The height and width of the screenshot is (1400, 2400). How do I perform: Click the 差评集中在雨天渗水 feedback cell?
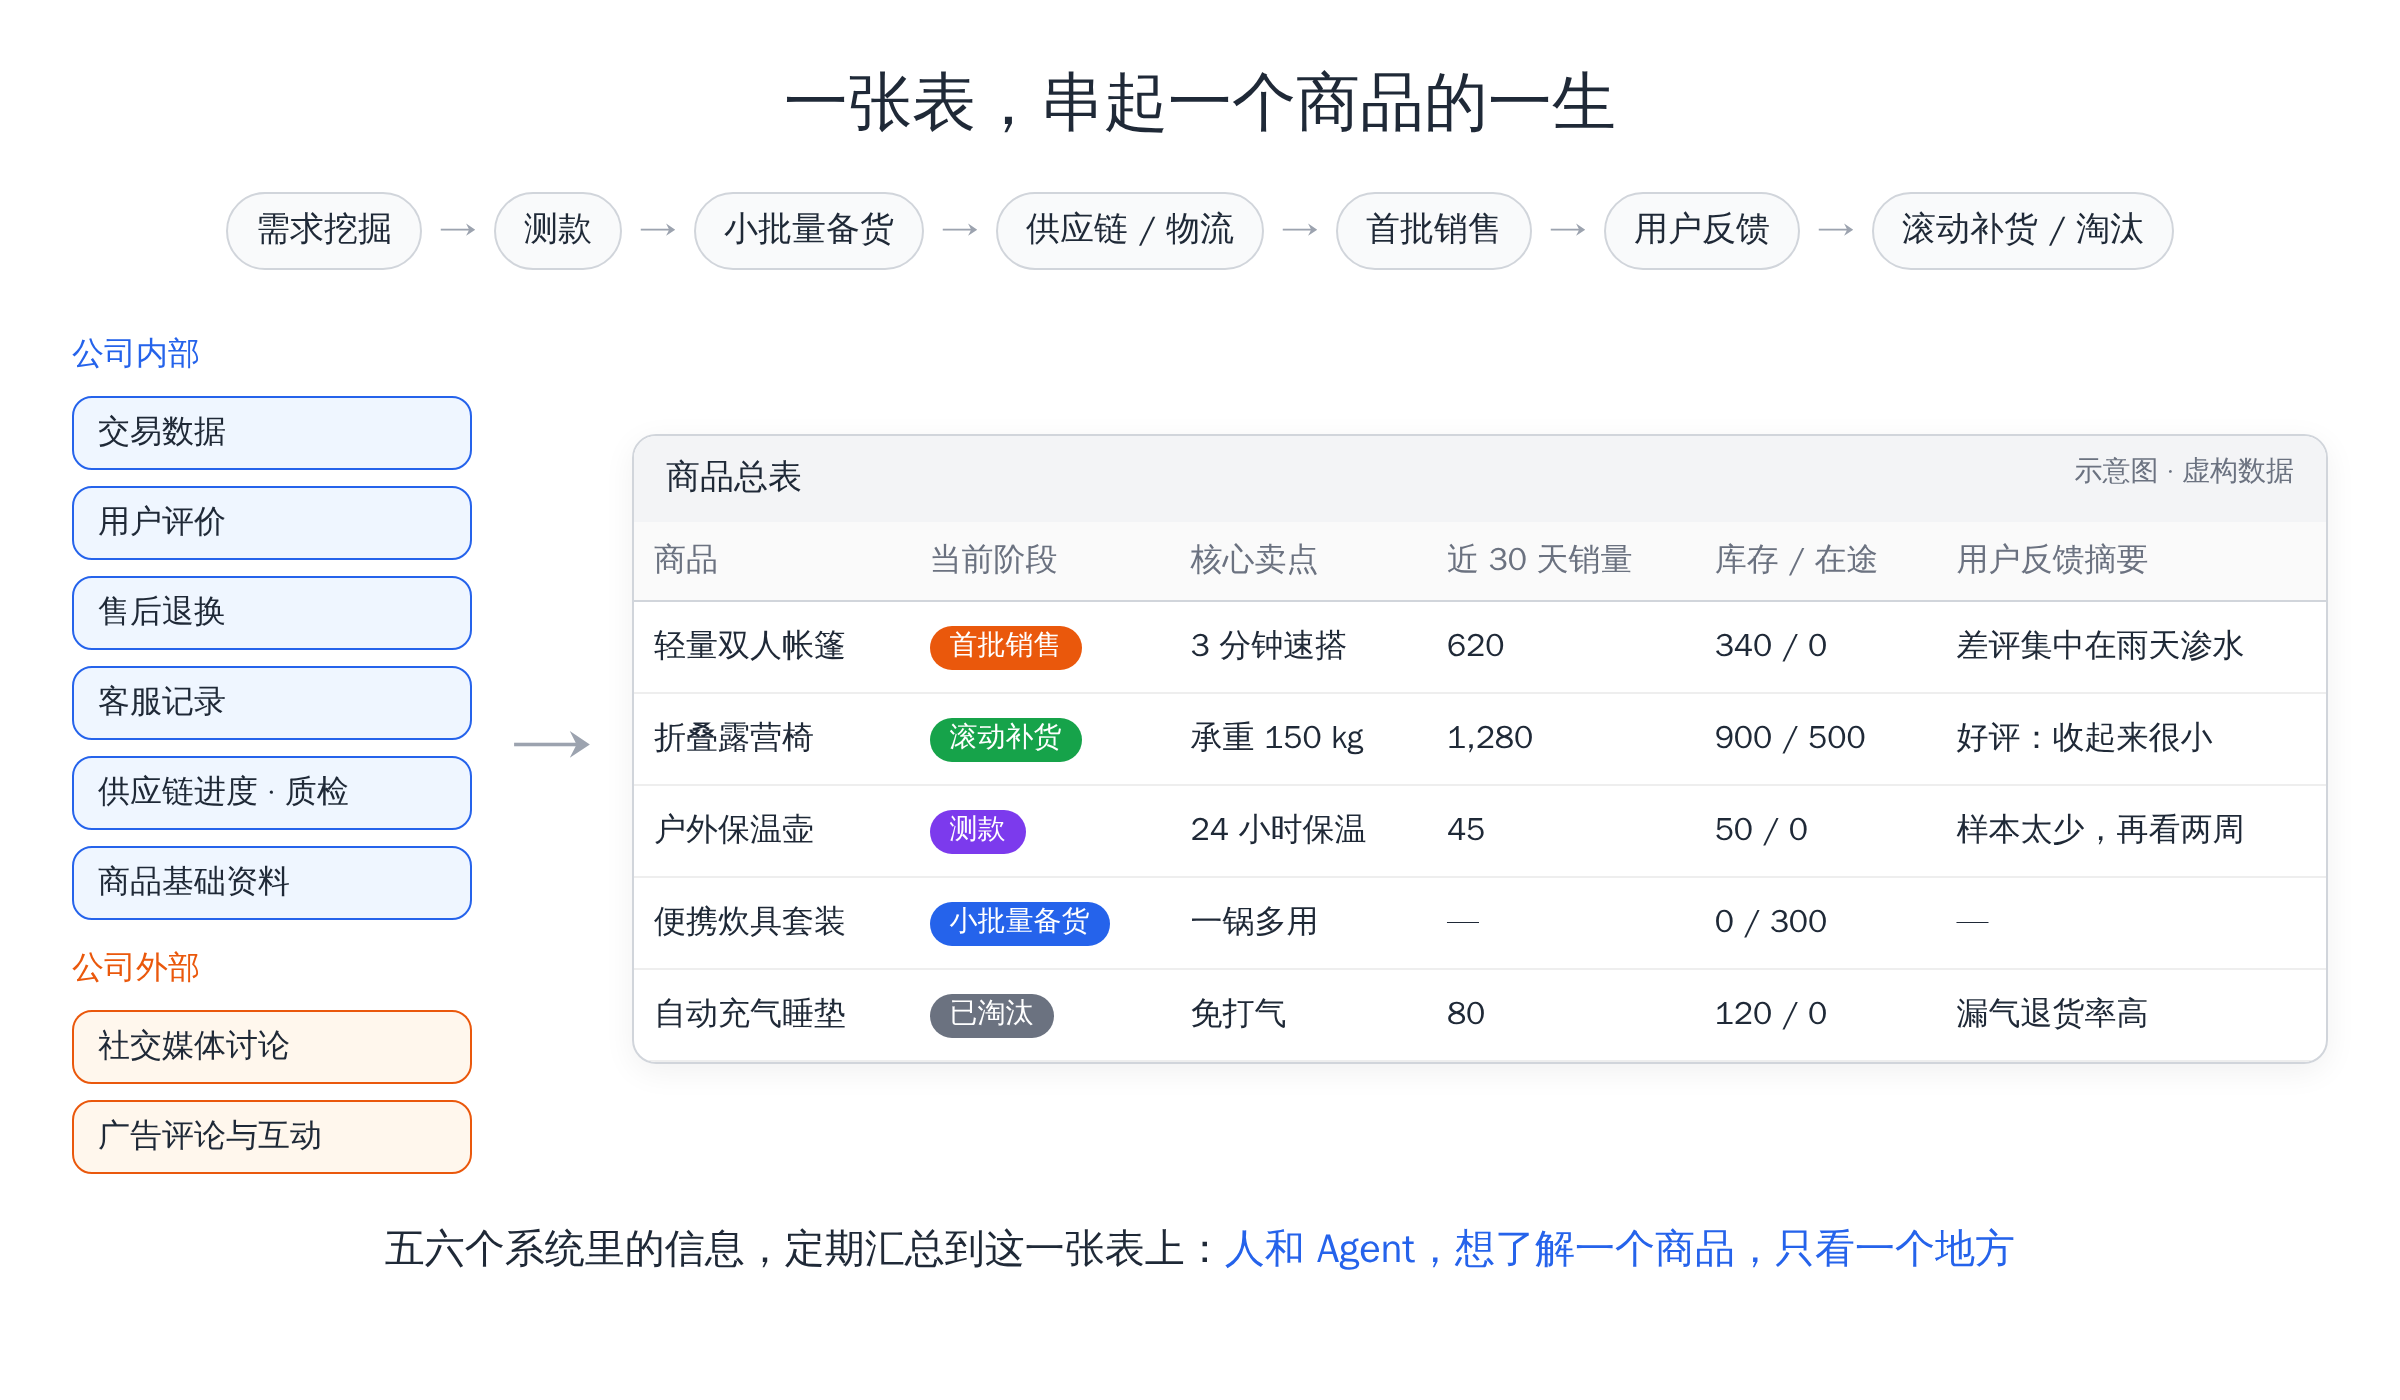2100,646
